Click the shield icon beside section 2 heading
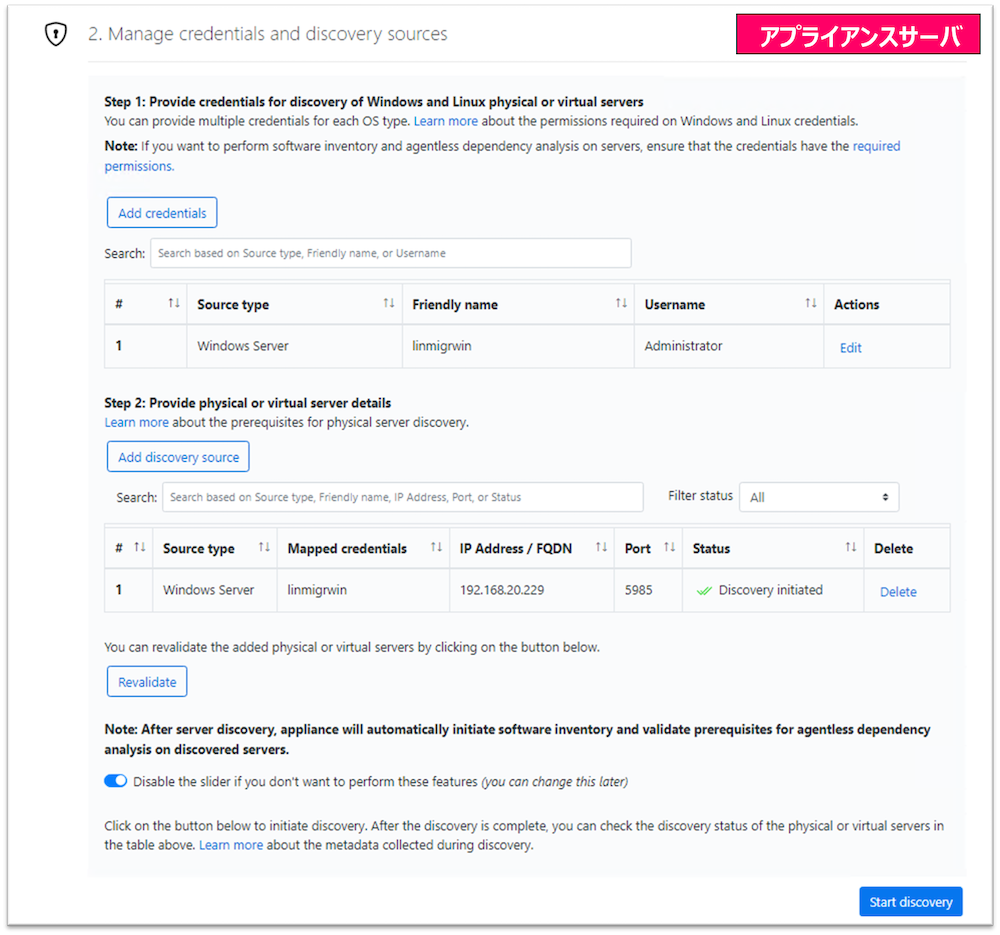The height and width of the screenshot is (935, 1000). coord(55,34)
